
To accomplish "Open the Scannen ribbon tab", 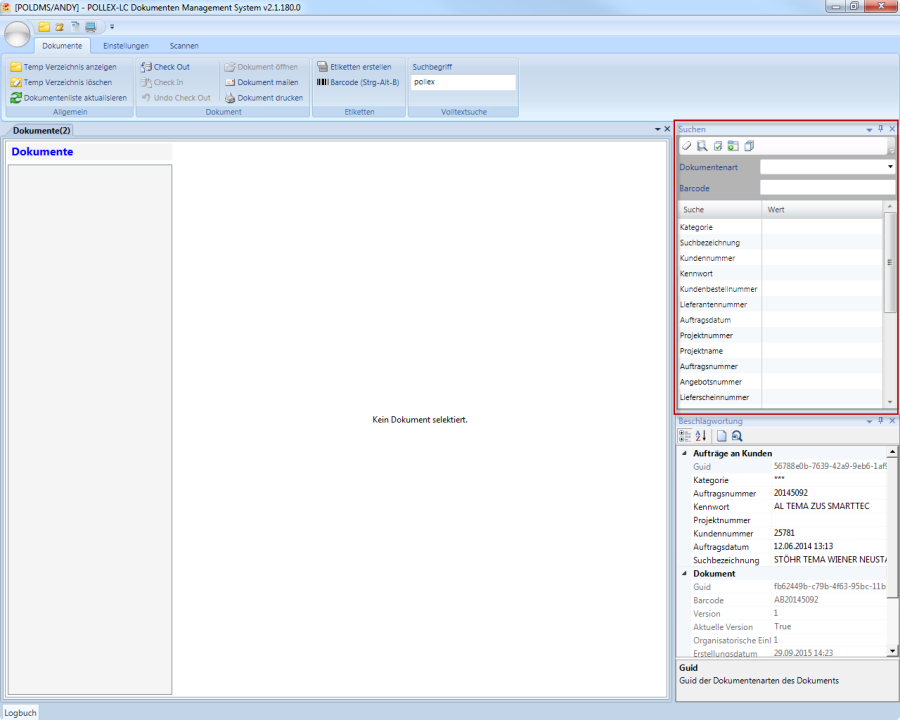I will (184, 46).
